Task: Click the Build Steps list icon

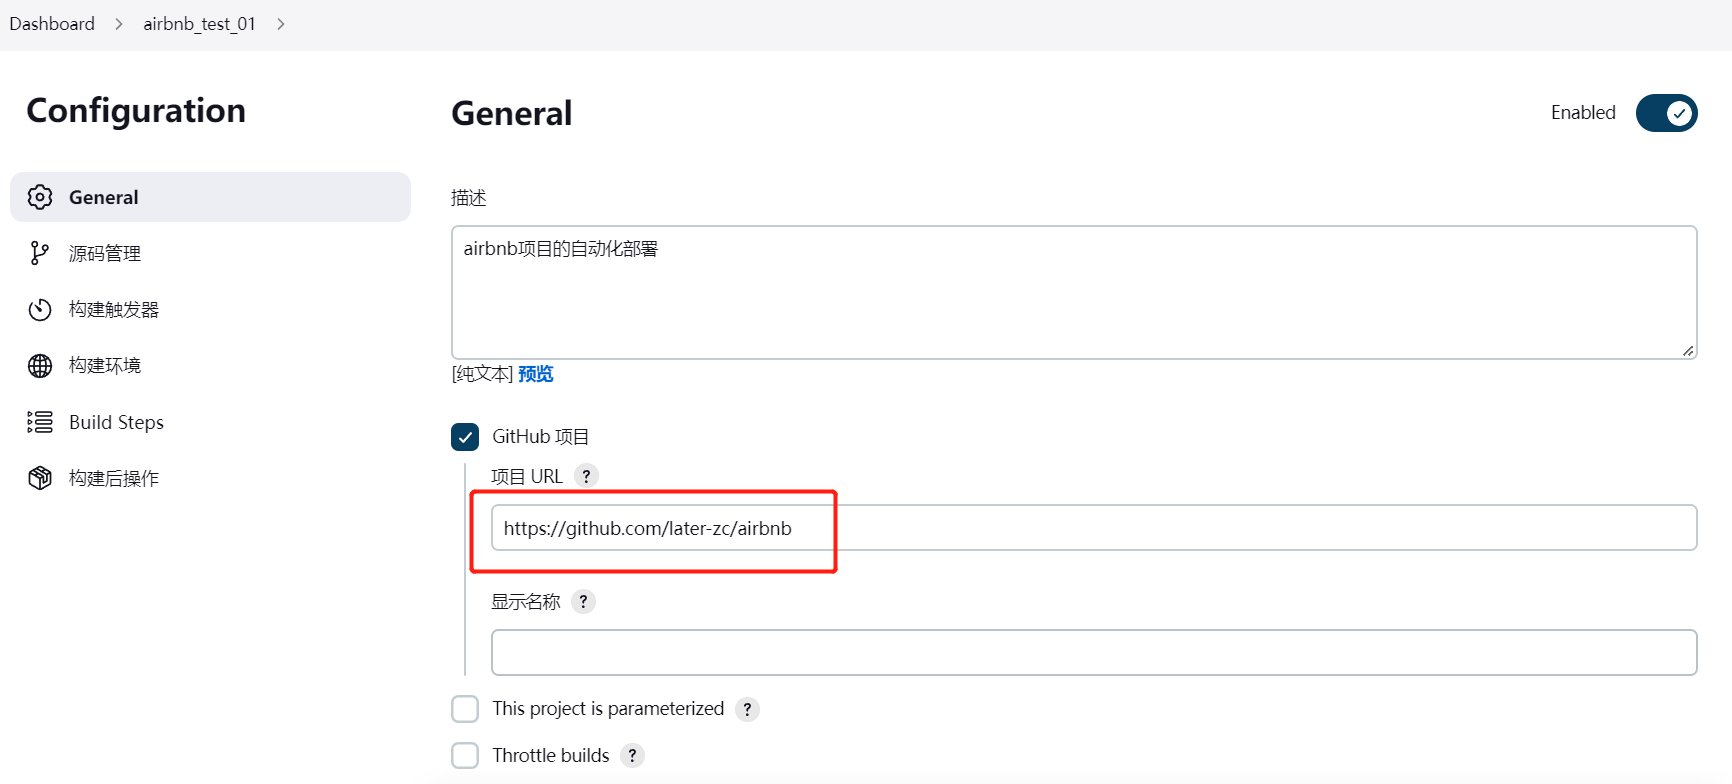Action: click(x=40, y=422)
